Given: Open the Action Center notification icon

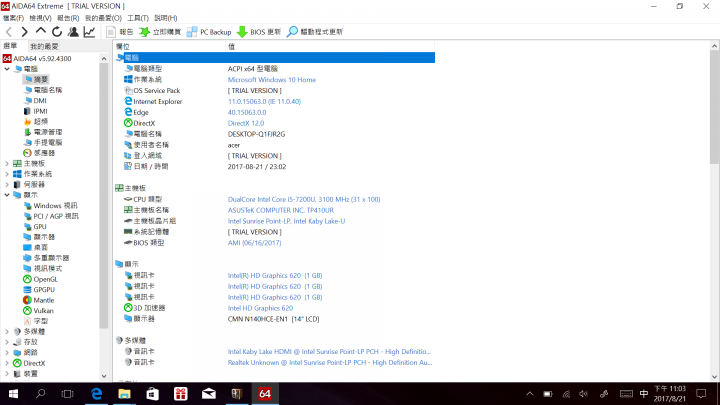Looking at the screenshot, I should [x=701, y=394].
